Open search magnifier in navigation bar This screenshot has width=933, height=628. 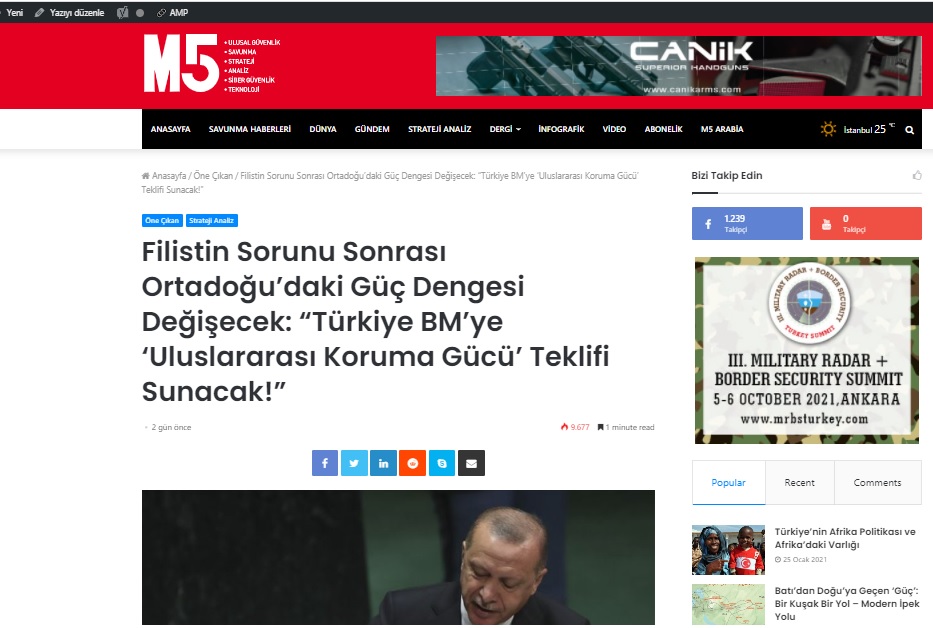click(x=909, y=130)
